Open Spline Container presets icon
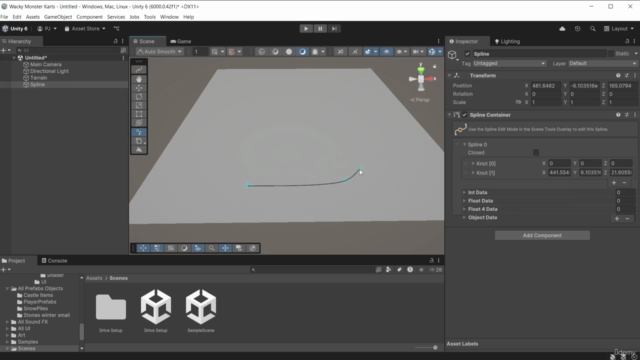 [x=627, y=115]
